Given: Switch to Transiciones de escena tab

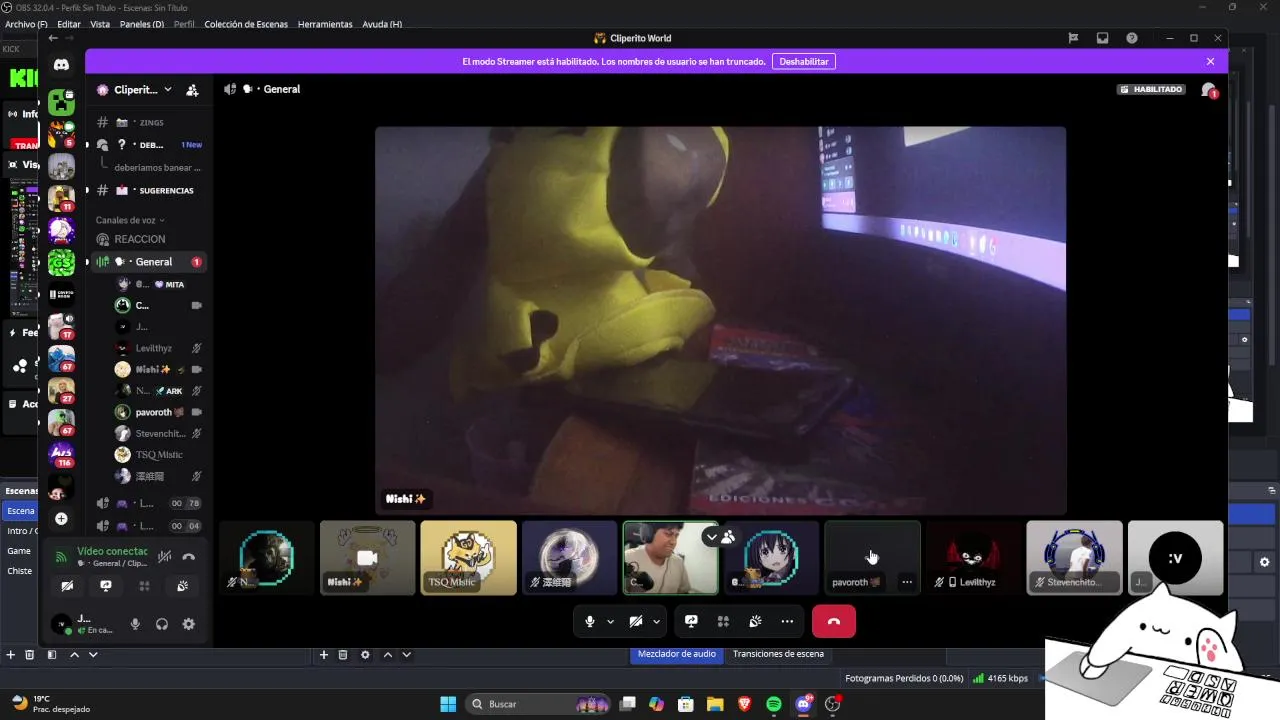Looking at the screenshot, I should [x=778, y=654].
